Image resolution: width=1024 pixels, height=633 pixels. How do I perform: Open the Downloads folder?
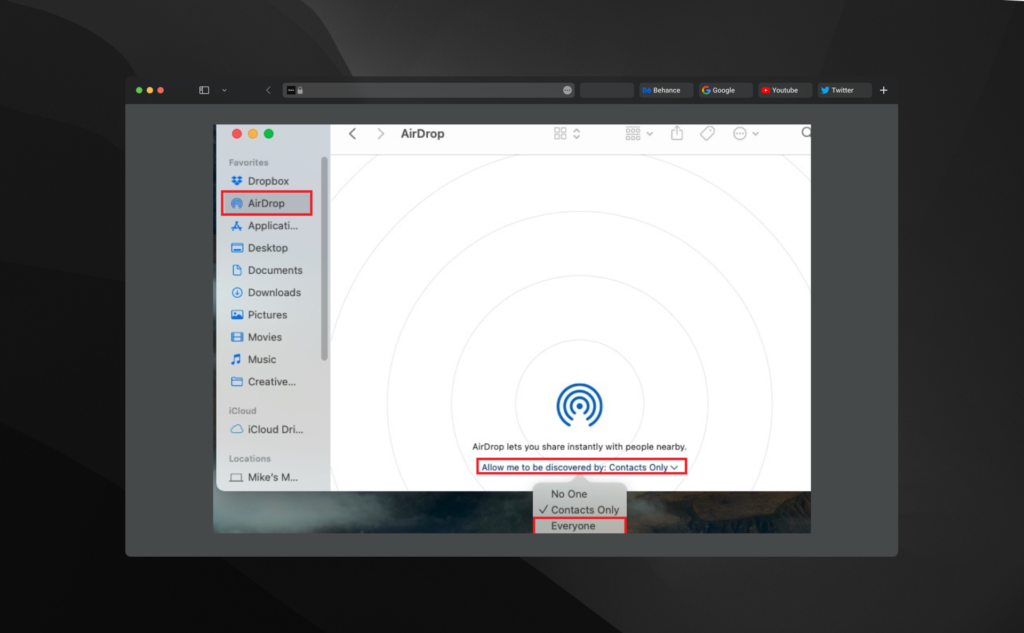[x=272, y=292]
